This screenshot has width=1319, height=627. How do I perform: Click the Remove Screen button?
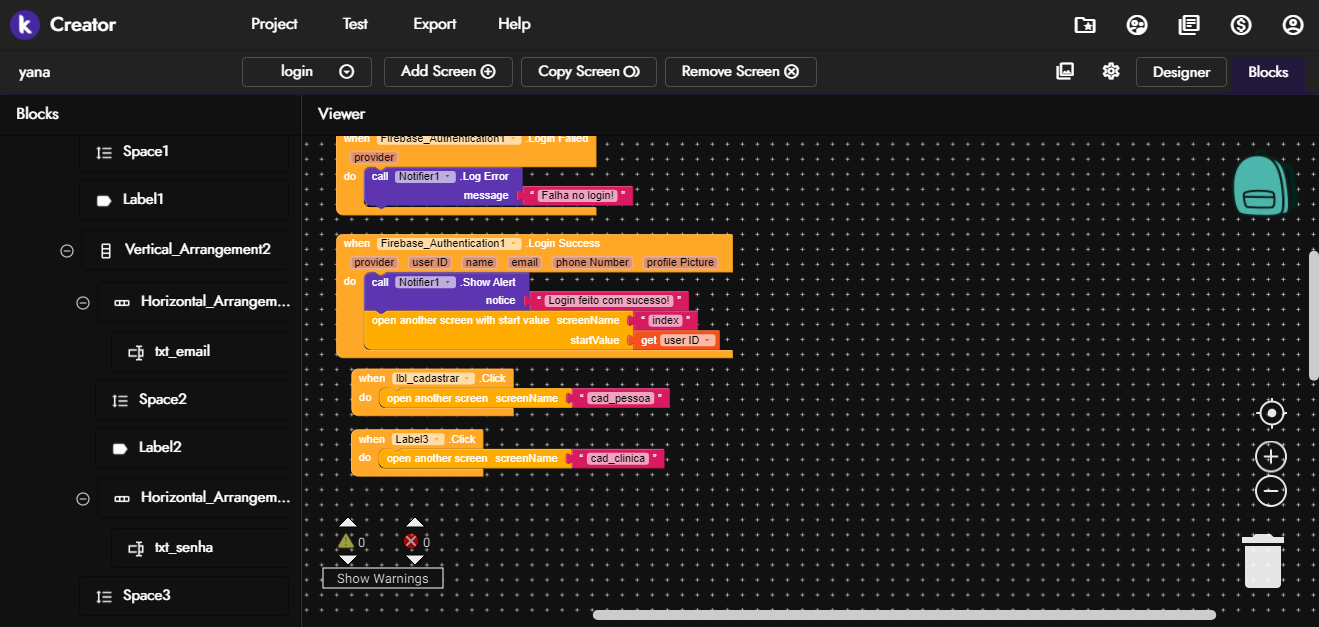[740, 71]
